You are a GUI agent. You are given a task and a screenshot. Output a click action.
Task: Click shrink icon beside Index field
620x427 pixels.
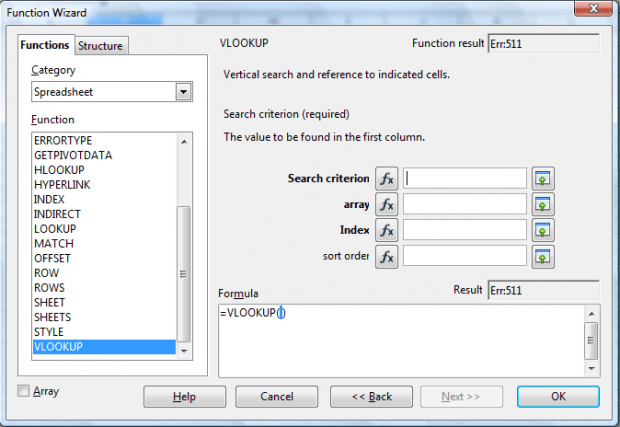click(x=543, y=230)
